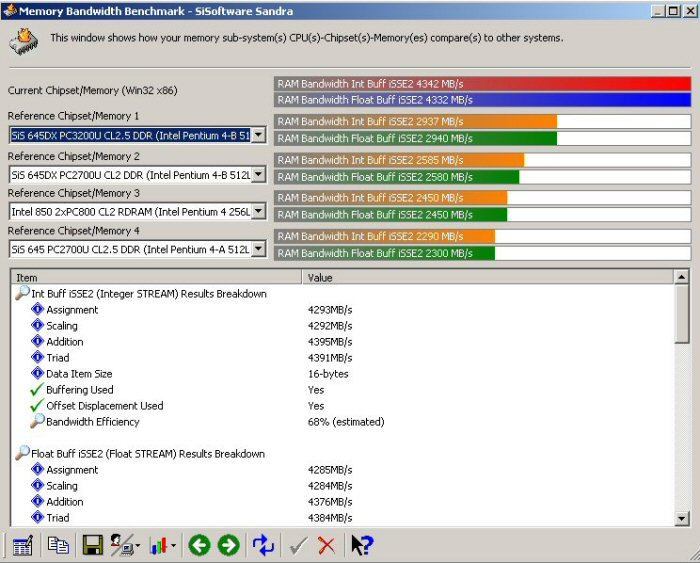Open Reference Chipset/Memory 4 dropdown arrow
700x563 pixels.
(x=258, y=249)
